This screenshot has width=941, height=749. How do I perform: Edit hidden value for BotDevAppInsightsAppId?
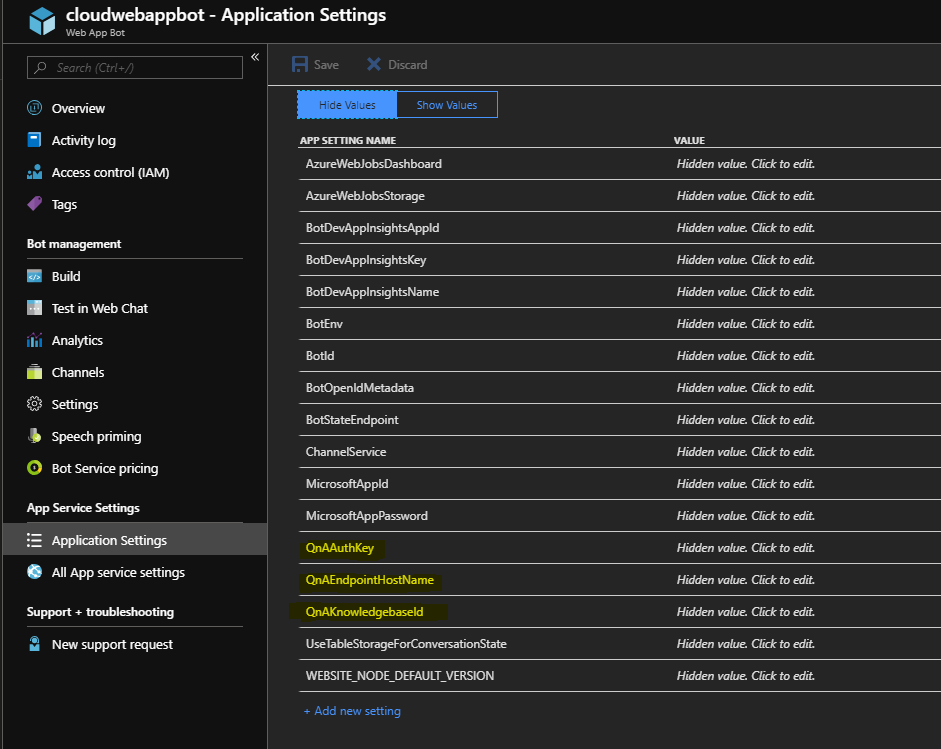[x=746, y=227]
